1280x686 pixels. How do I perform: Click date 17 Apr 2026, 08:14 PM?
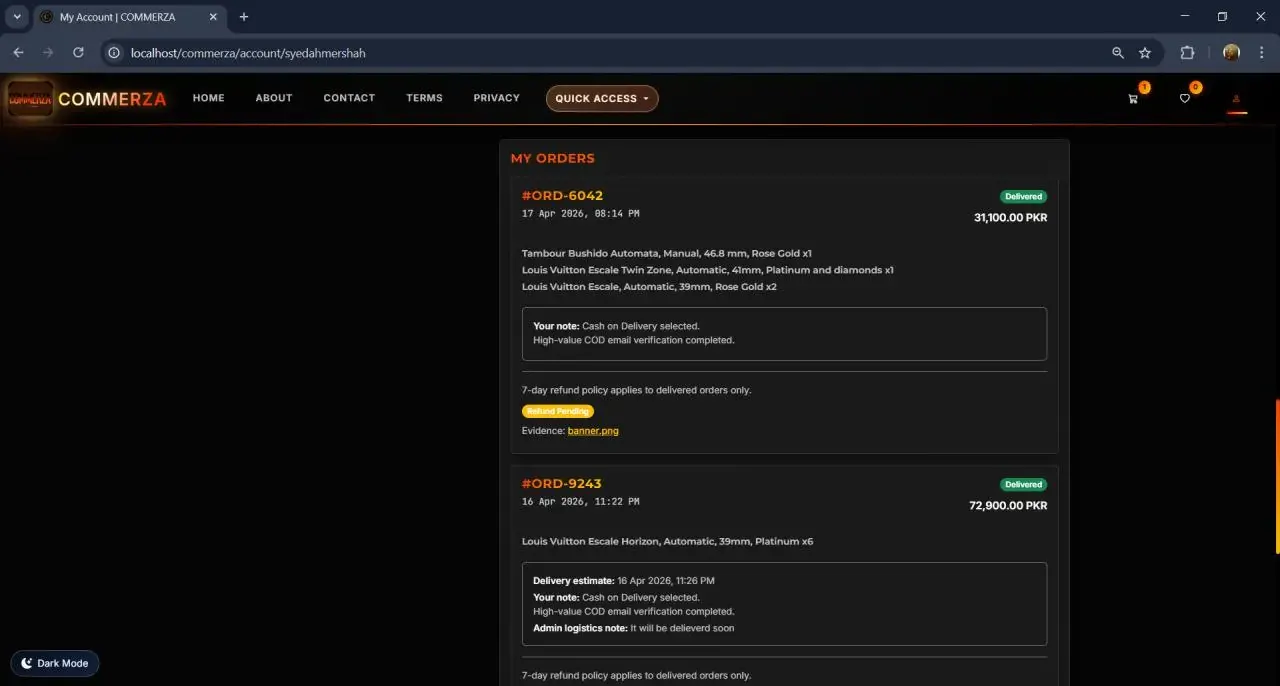pos(580,214)
